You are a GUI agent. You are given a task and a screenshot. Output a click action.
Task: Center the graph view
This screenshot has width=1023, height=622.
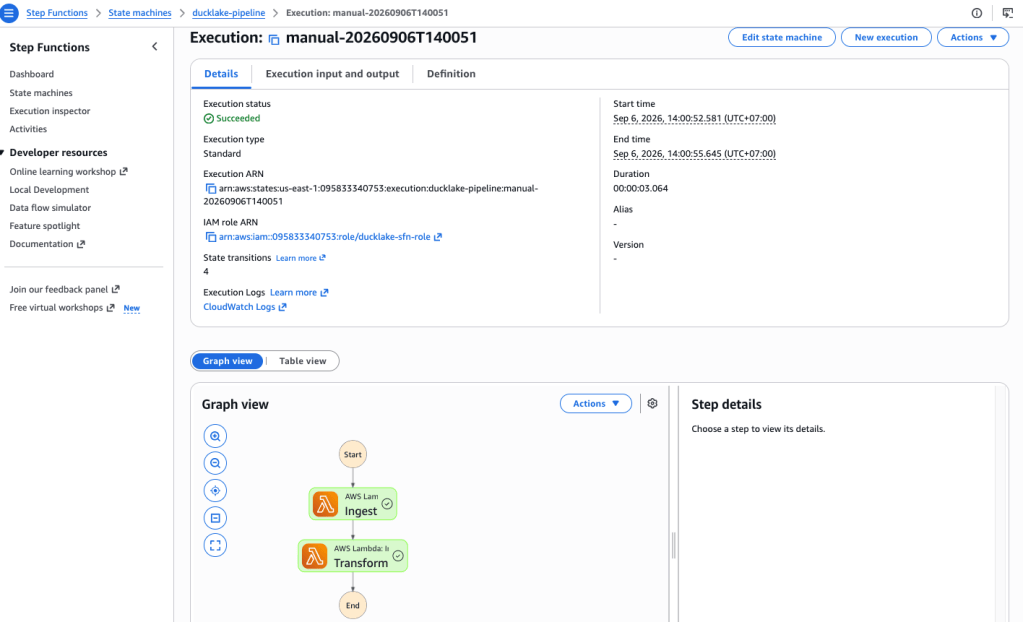pyautogui.click(x=215, y=491)
